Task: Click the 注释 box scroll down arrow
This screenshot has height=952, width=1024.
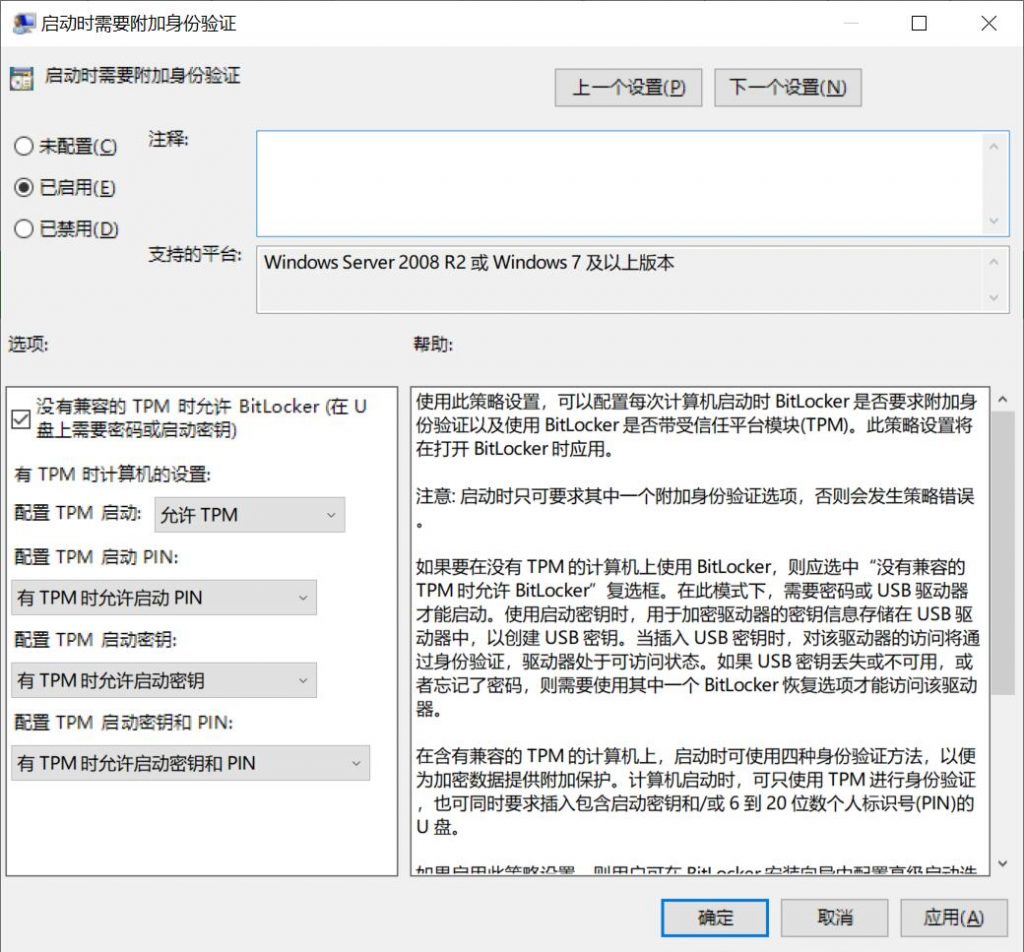Action: [x=993, y=221]
